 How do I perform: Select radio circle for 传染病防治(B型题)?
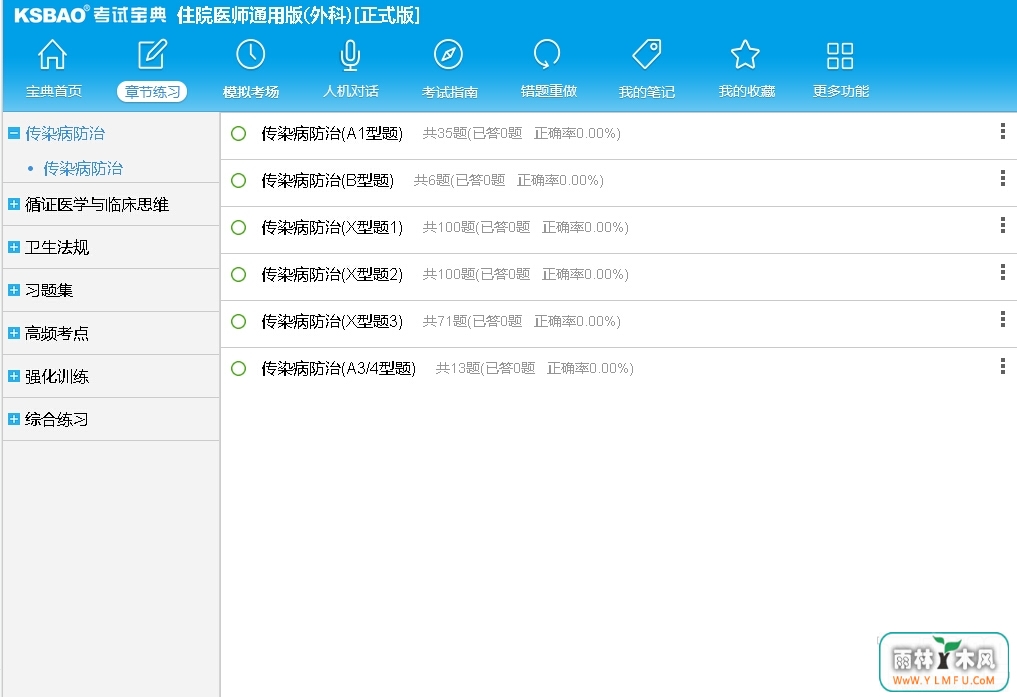click(239, 180)
